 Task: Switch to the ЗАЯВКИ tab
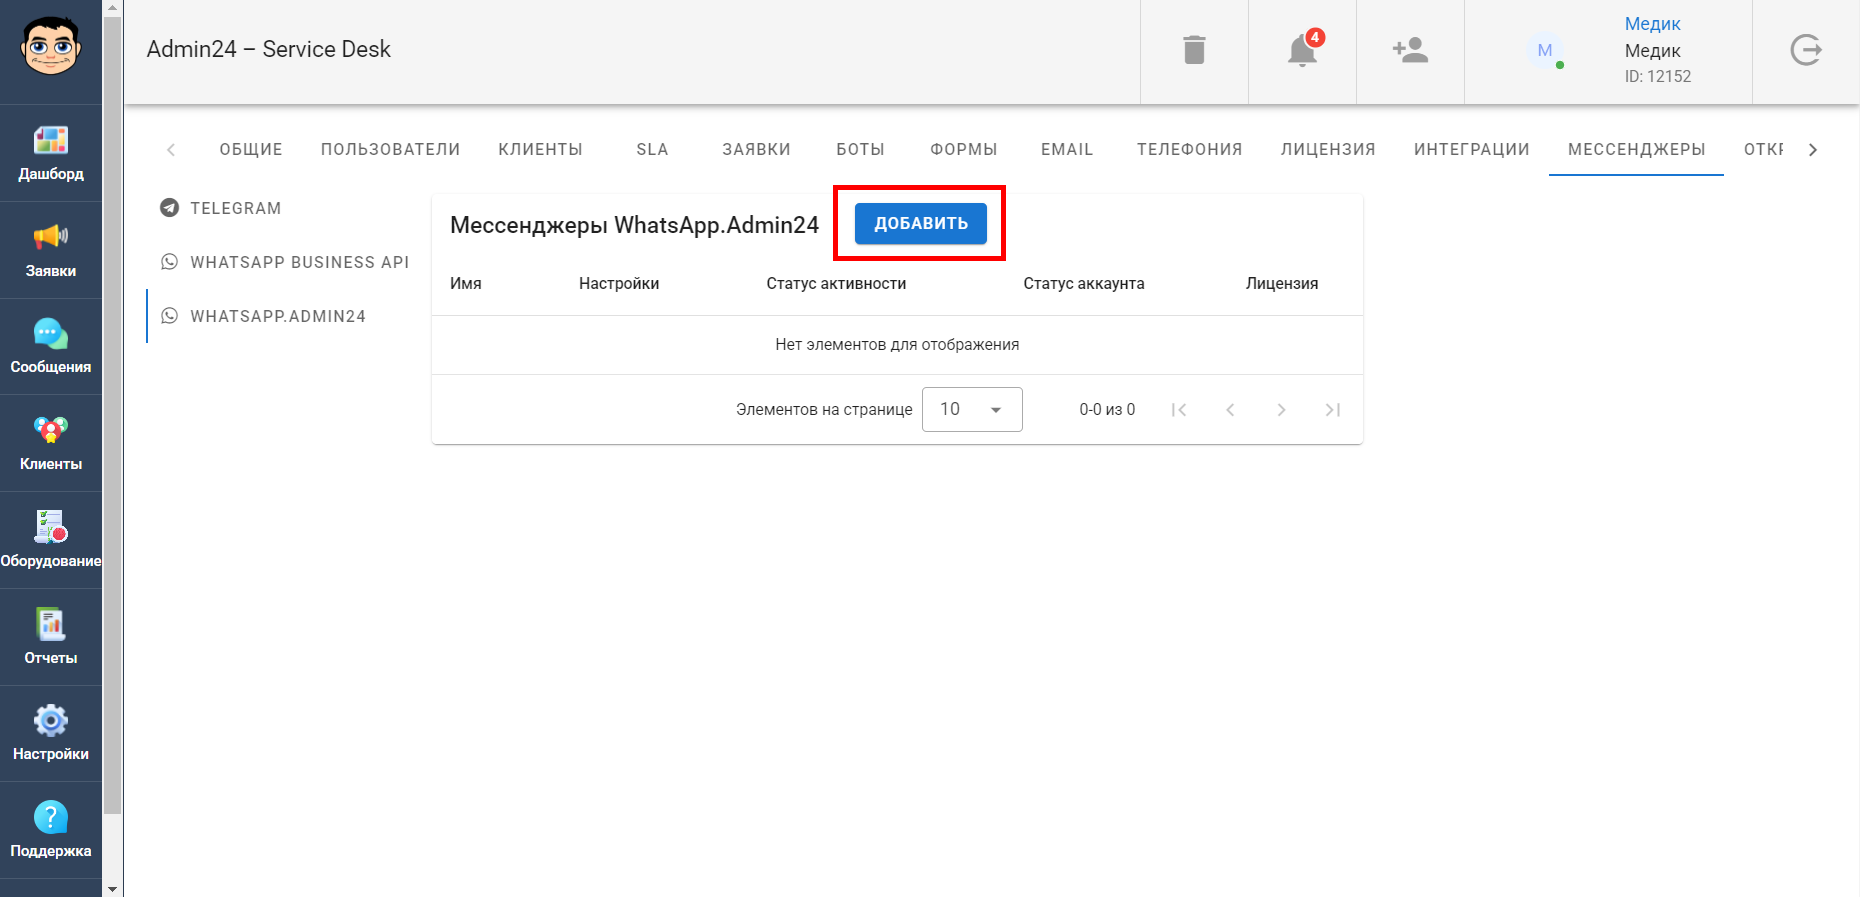pos(756,149)
